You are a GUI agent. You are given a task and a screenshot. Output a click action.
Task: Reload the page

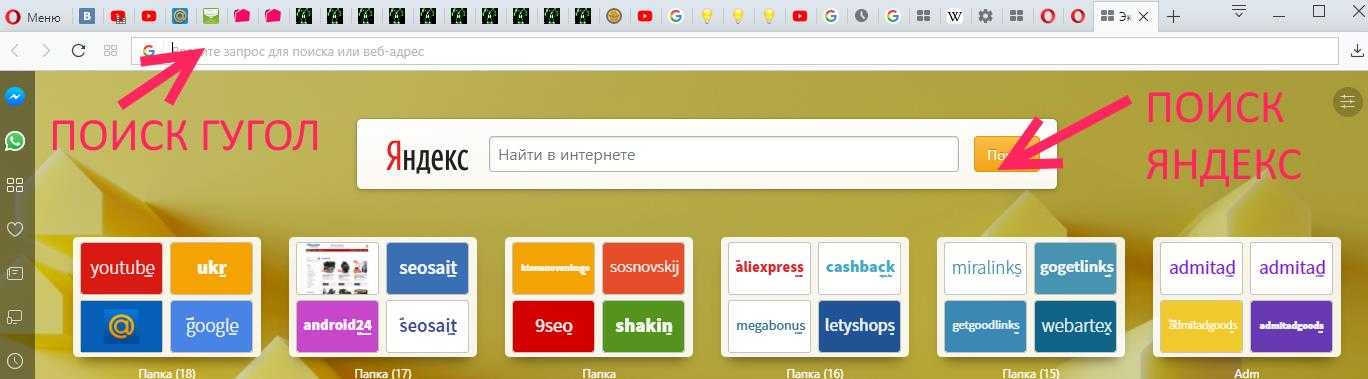(78, 50)
